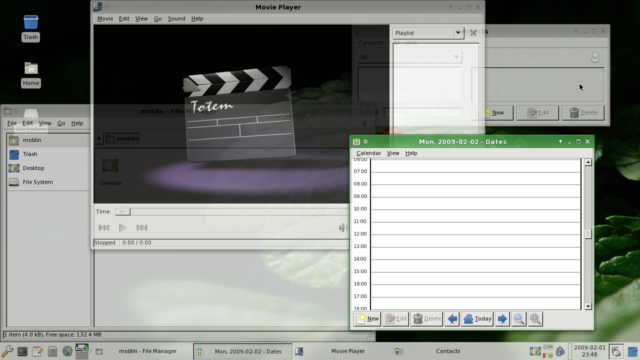
Task: Go to next day with right arrow in Dates
Action: click(502, 319)
